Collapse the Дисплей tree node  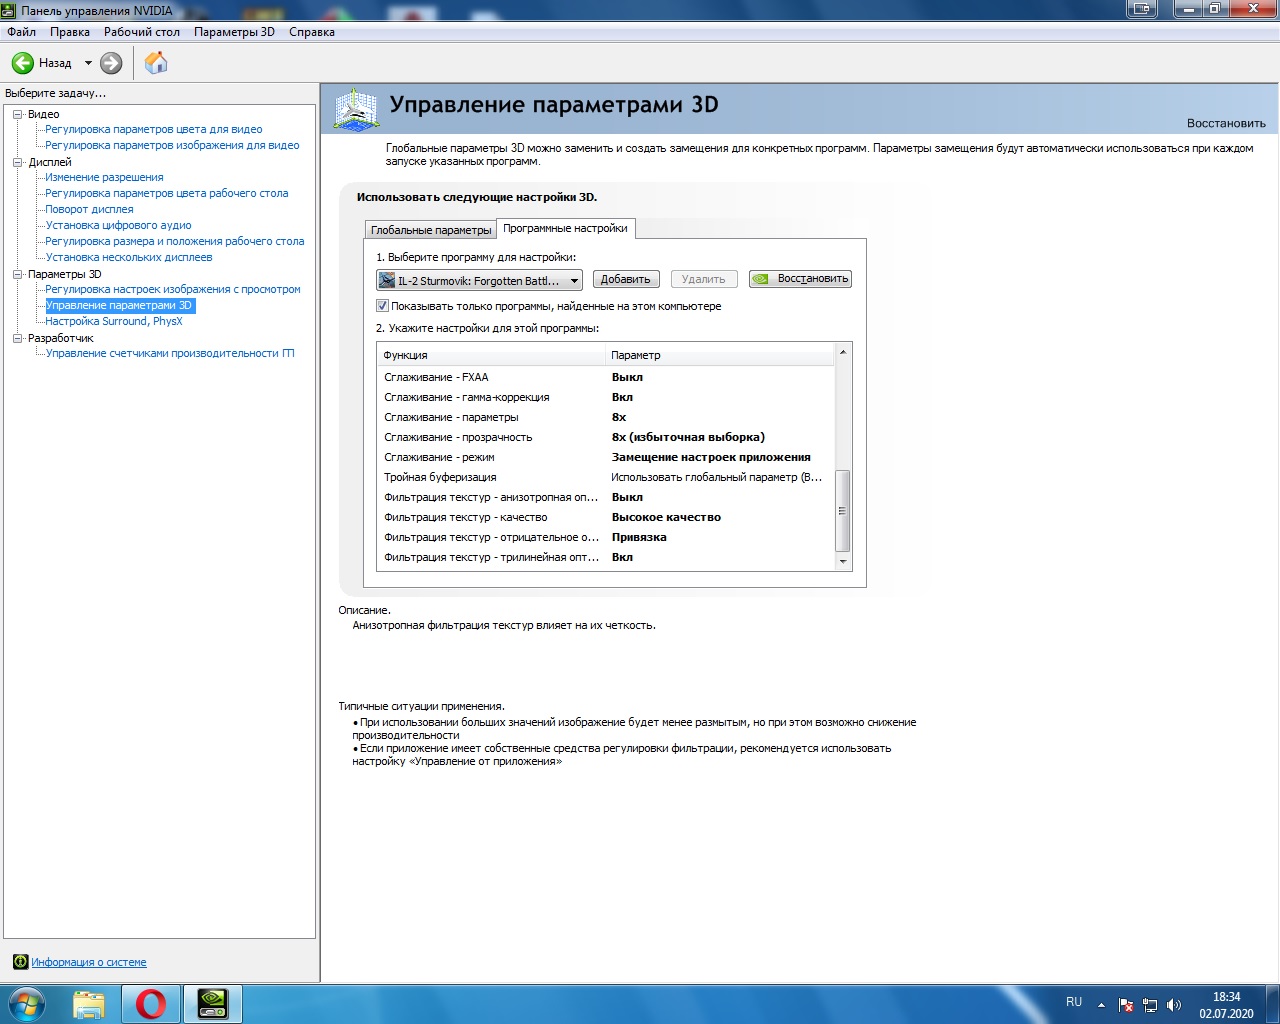[17, 162]
